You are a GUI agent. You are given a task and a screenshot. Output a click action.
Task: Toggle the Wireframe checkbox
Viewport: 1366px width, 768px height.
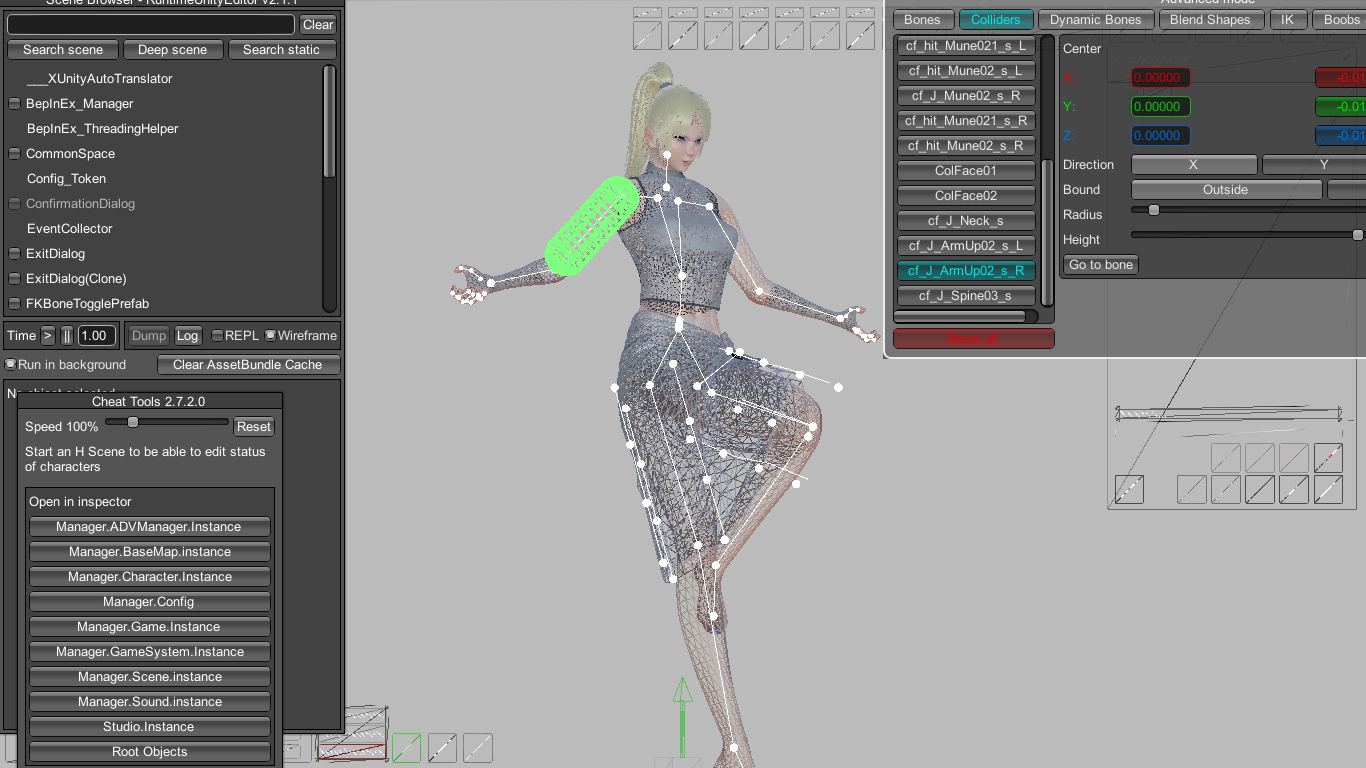point(270,336)
